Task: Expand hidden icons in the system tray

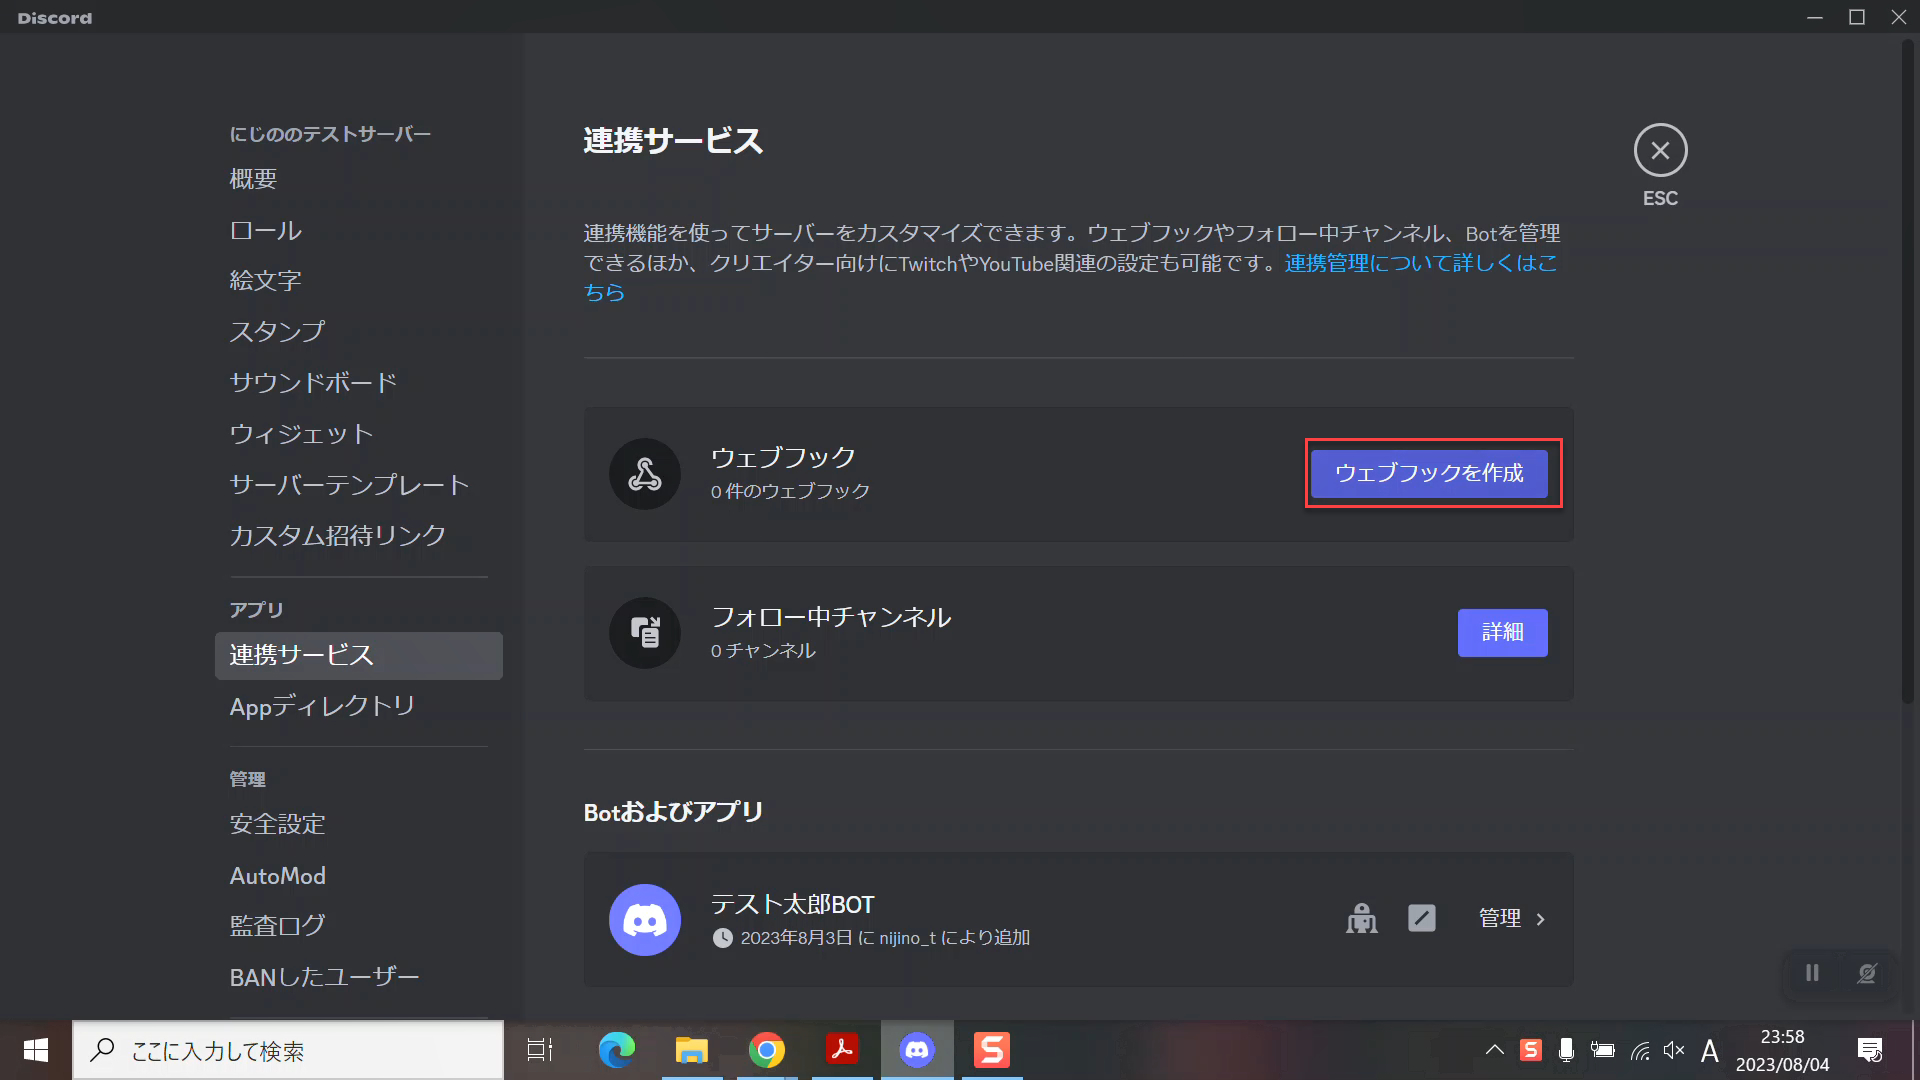Action: click(x=1494, y=1050)
